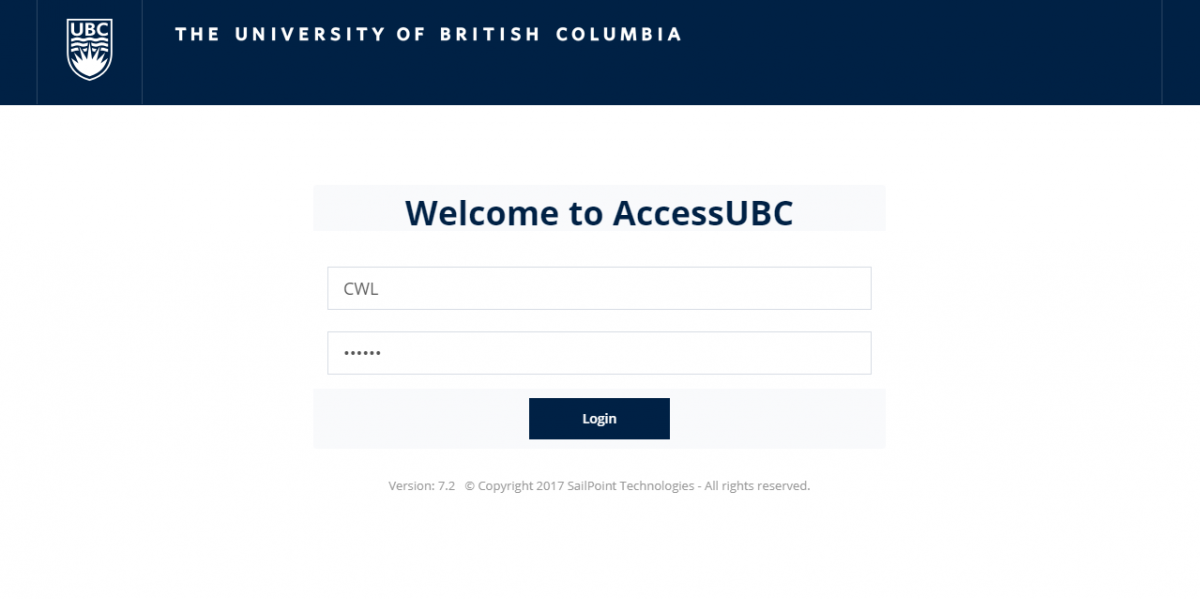
Task: Click the word COLUMBIA in the header
Action: pos(619,35)
